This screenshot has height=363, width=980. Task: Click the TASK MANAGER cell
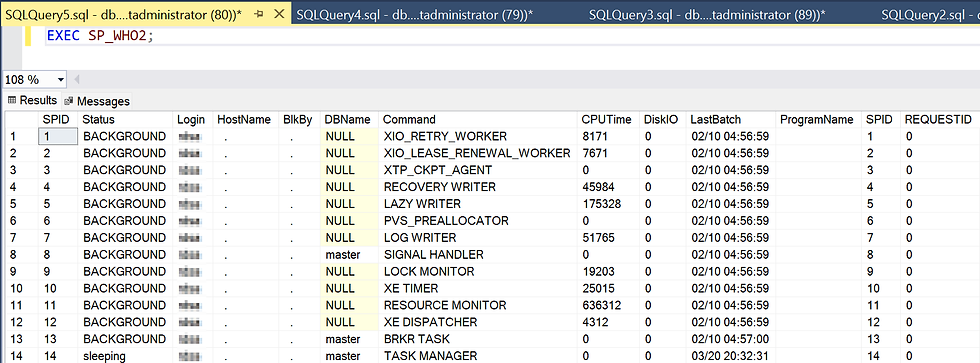click(x=478, y=356)
